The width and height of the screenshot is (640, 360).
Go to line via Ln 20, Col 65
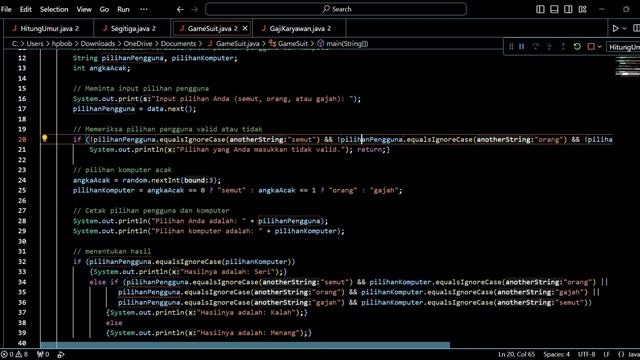pyautogui.click(x=516, y=354)
